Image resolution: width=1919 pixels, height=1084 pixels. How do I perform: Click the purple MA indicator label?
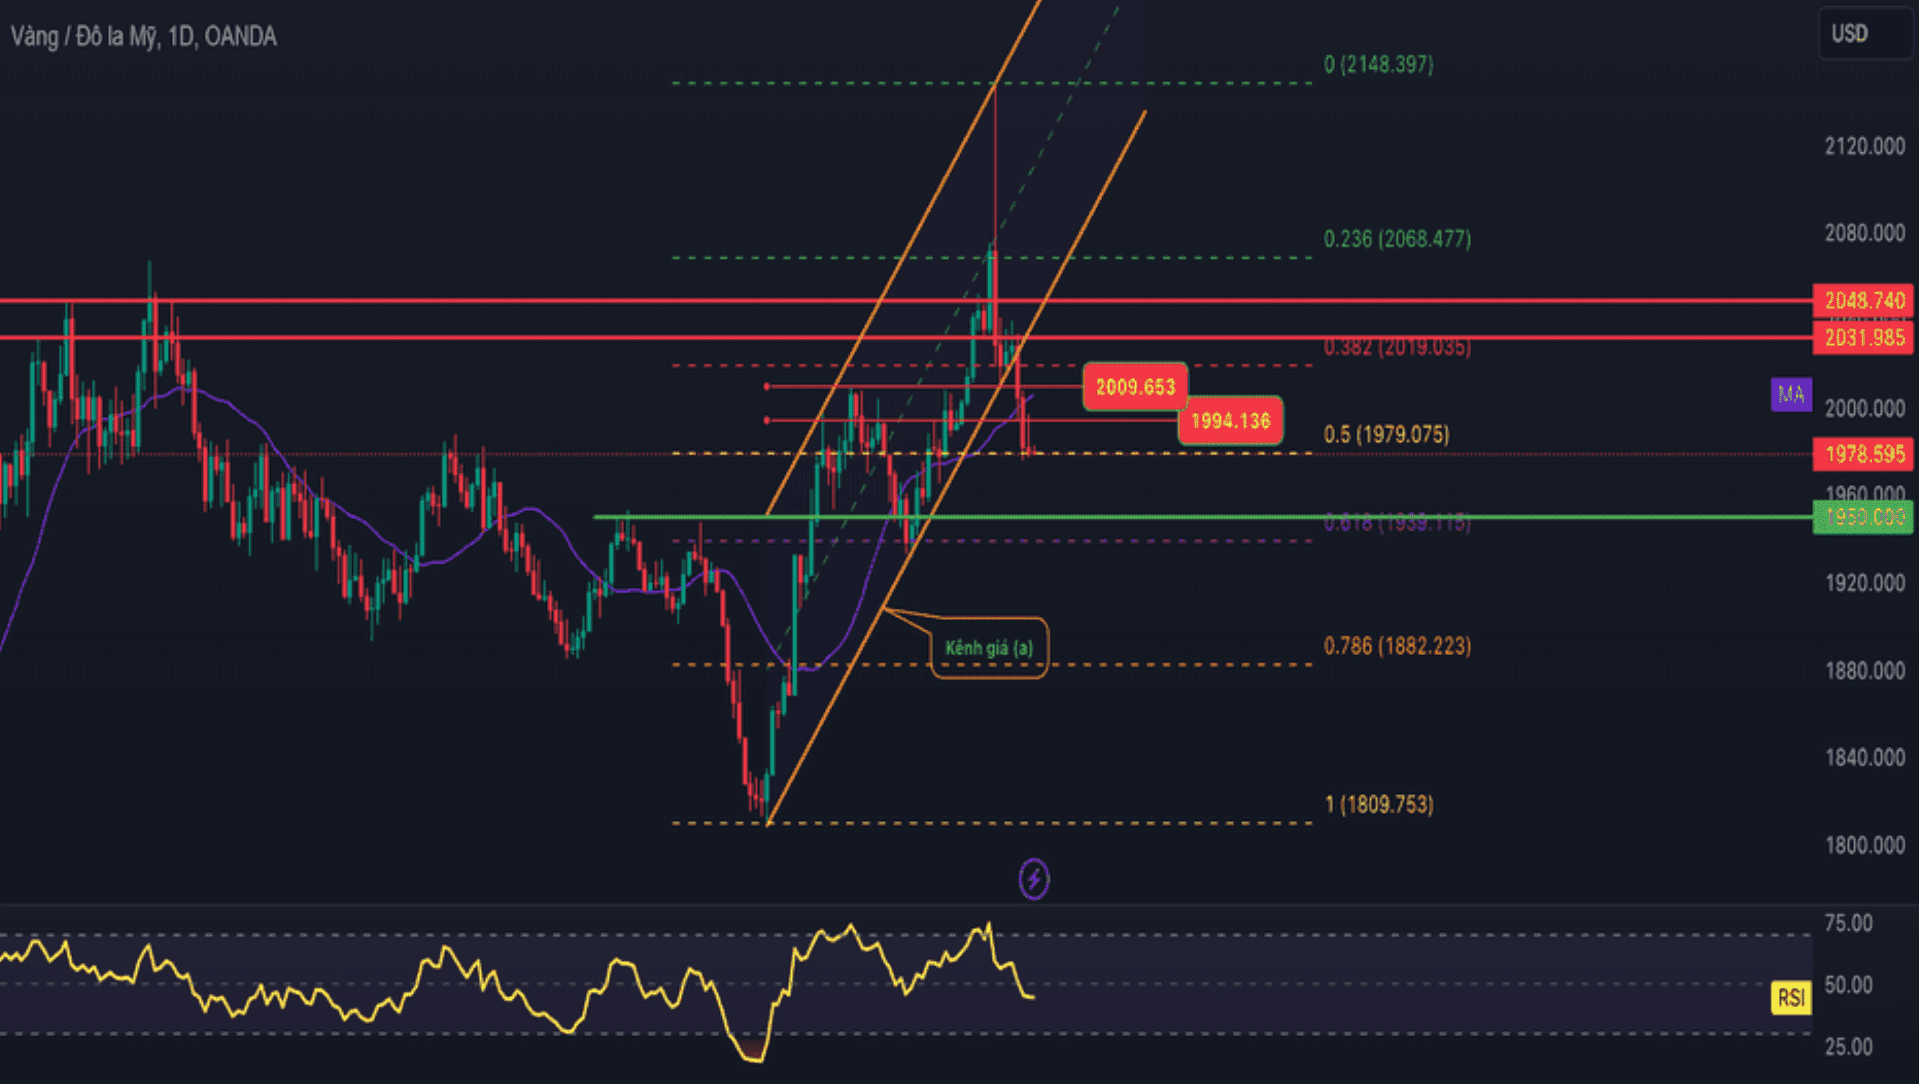pyautogui.click(x=1791, y=394)
